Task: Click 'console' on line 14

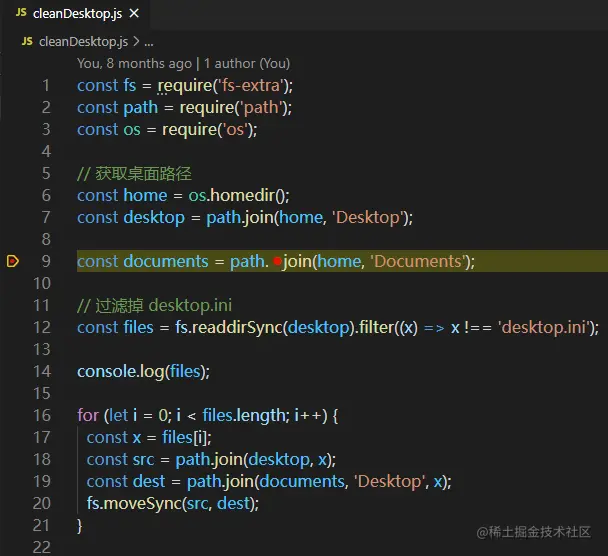Action: tap(106, 372)
